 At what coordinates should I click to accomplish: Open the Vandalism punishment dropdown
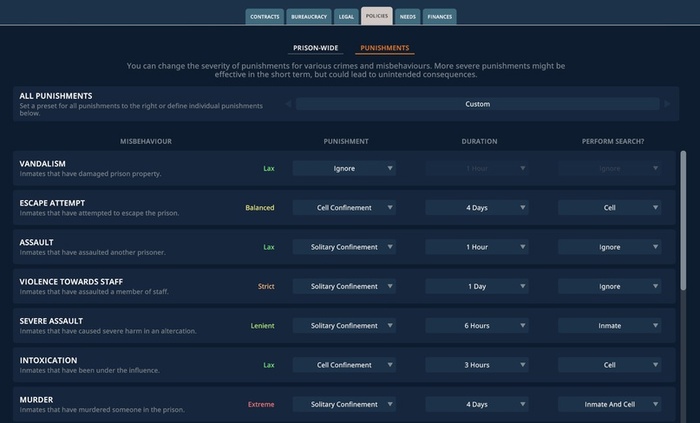[344, 168]
